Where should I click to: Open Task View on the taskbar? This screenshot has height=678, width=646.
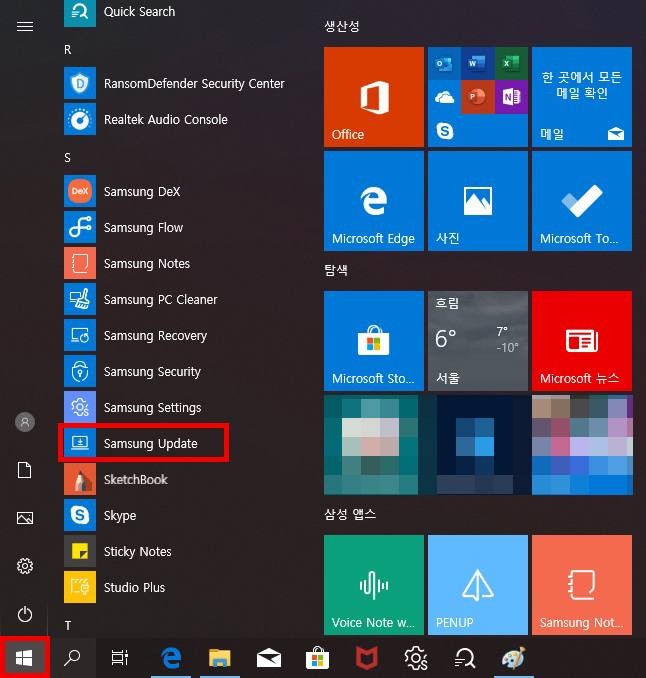[120, 658]
